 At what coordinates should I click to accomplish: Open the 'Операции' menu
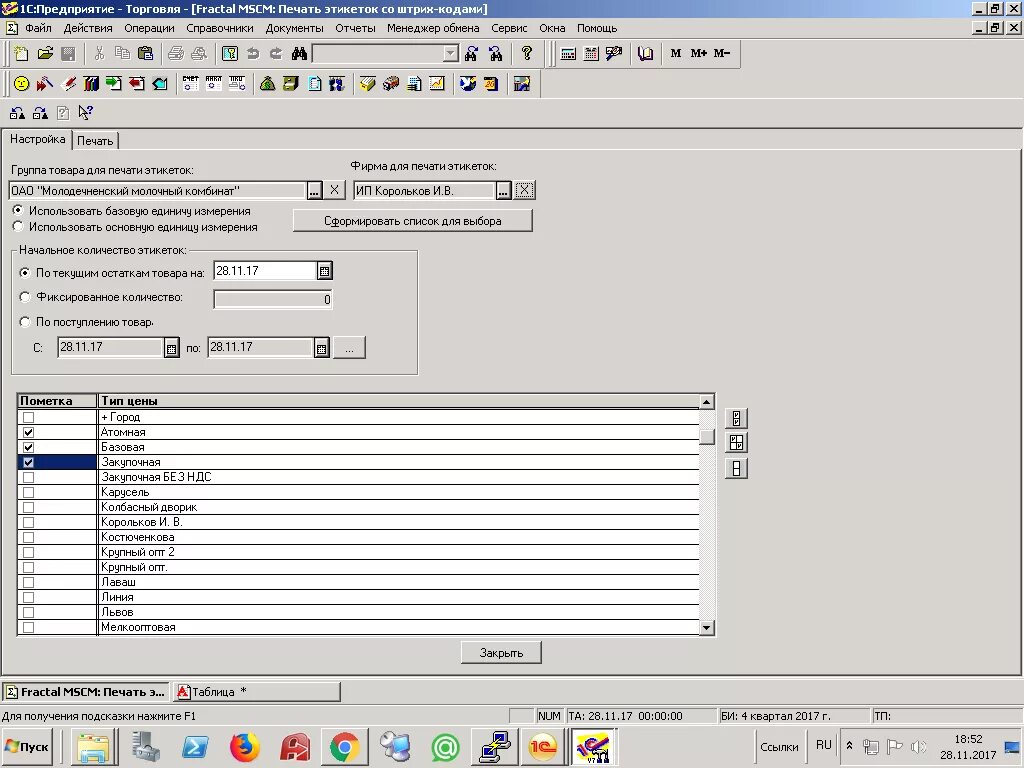(x=150, y=28)
